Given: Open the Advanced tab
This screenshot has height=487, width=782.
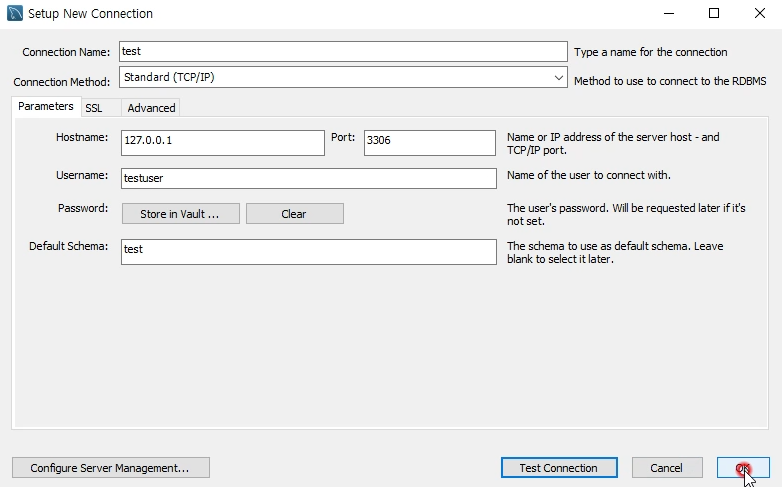Looking at the screenshot, I should pos(151,108).
